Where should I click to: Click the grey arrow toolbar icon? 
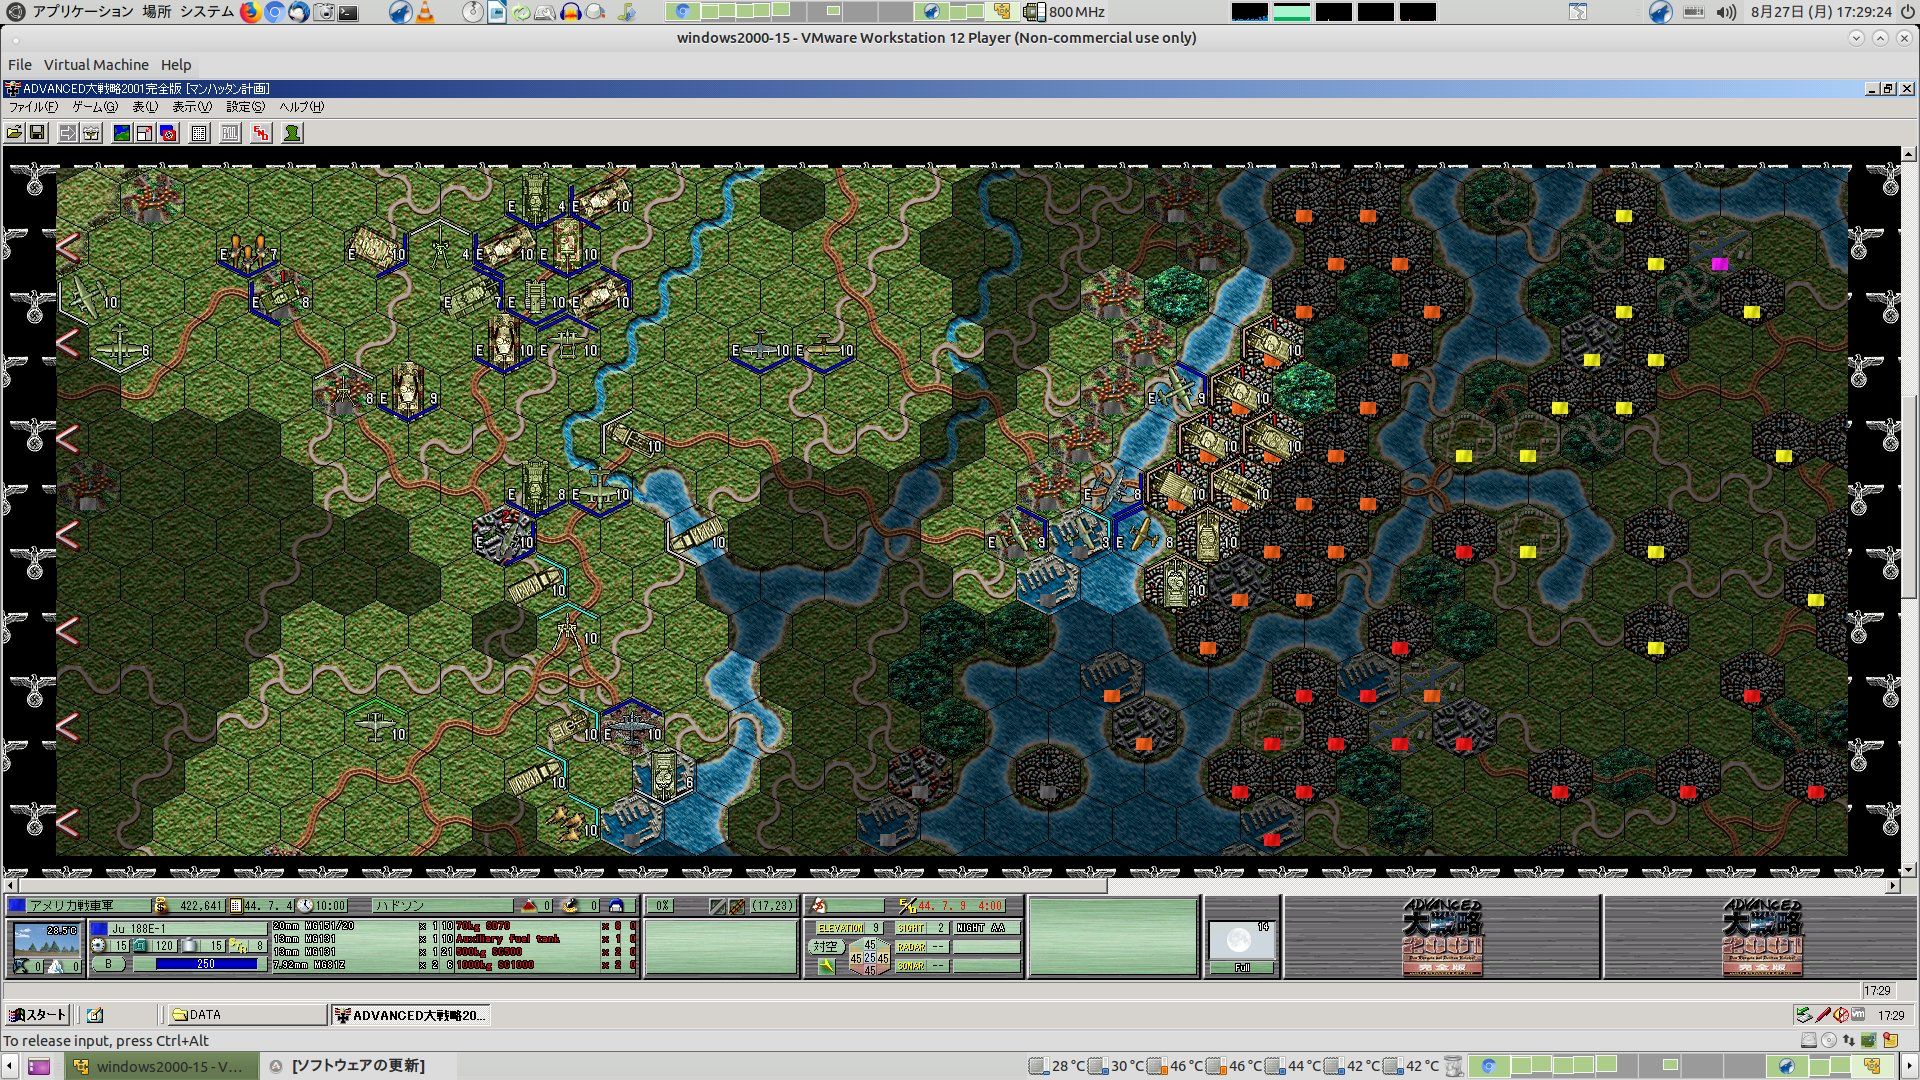[x=67, y=133]
